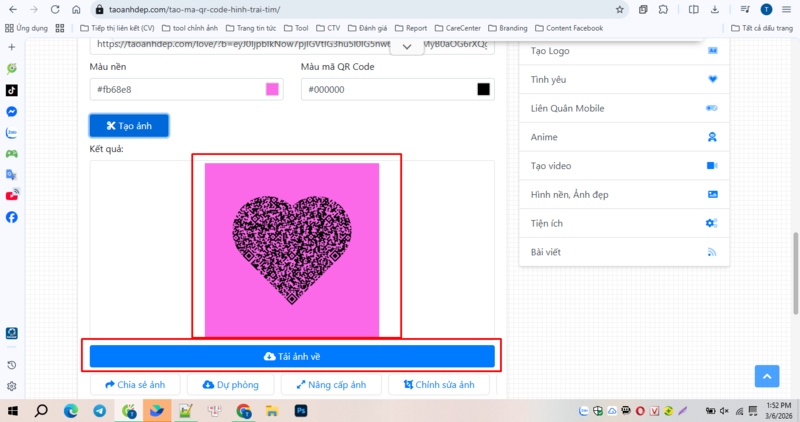Open TikTok in the sidebar

click(x=12, y=90)
